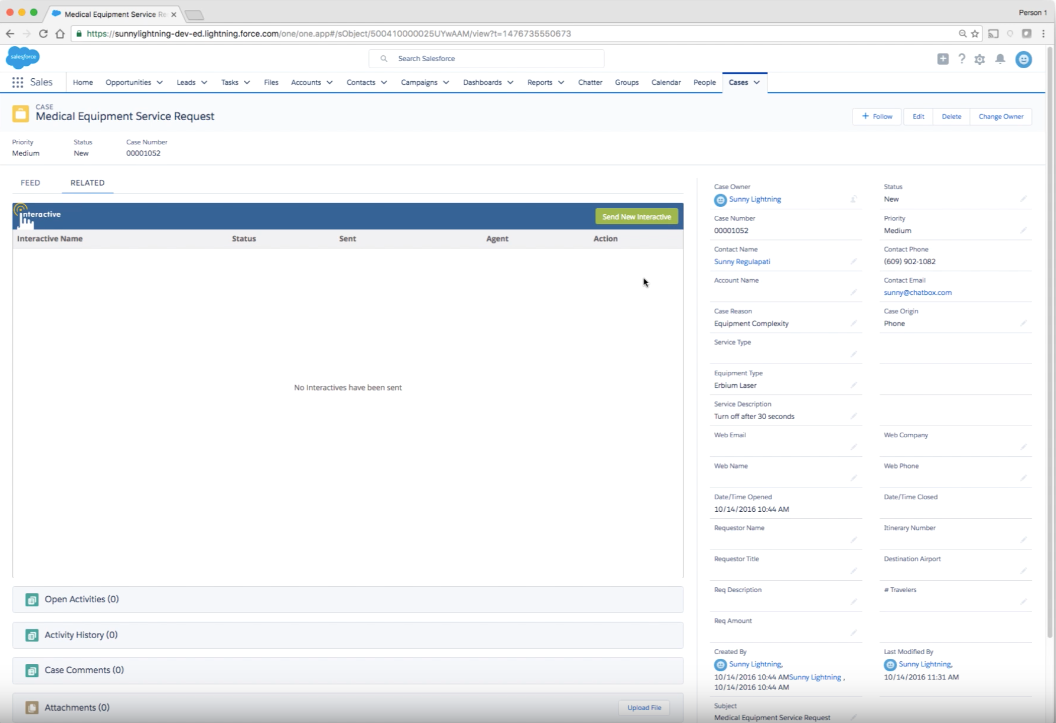
Task: Open the browser three-dot menu
Action: 1044,34
